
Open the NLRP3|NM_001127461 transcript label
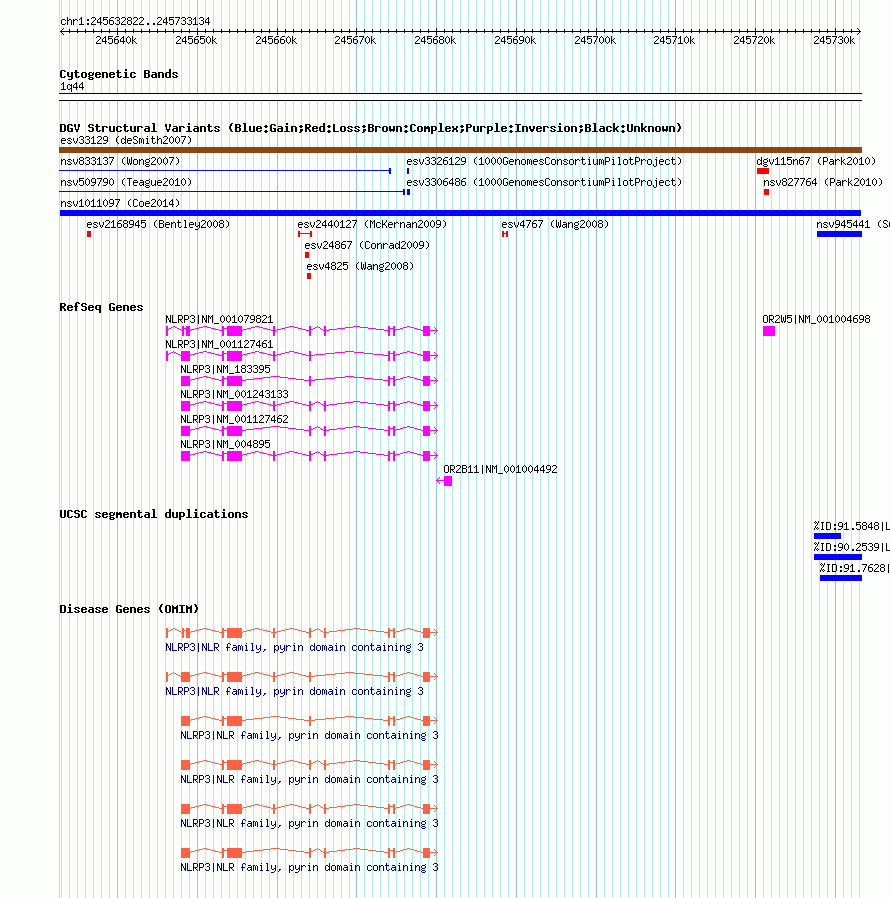[219, 344]
